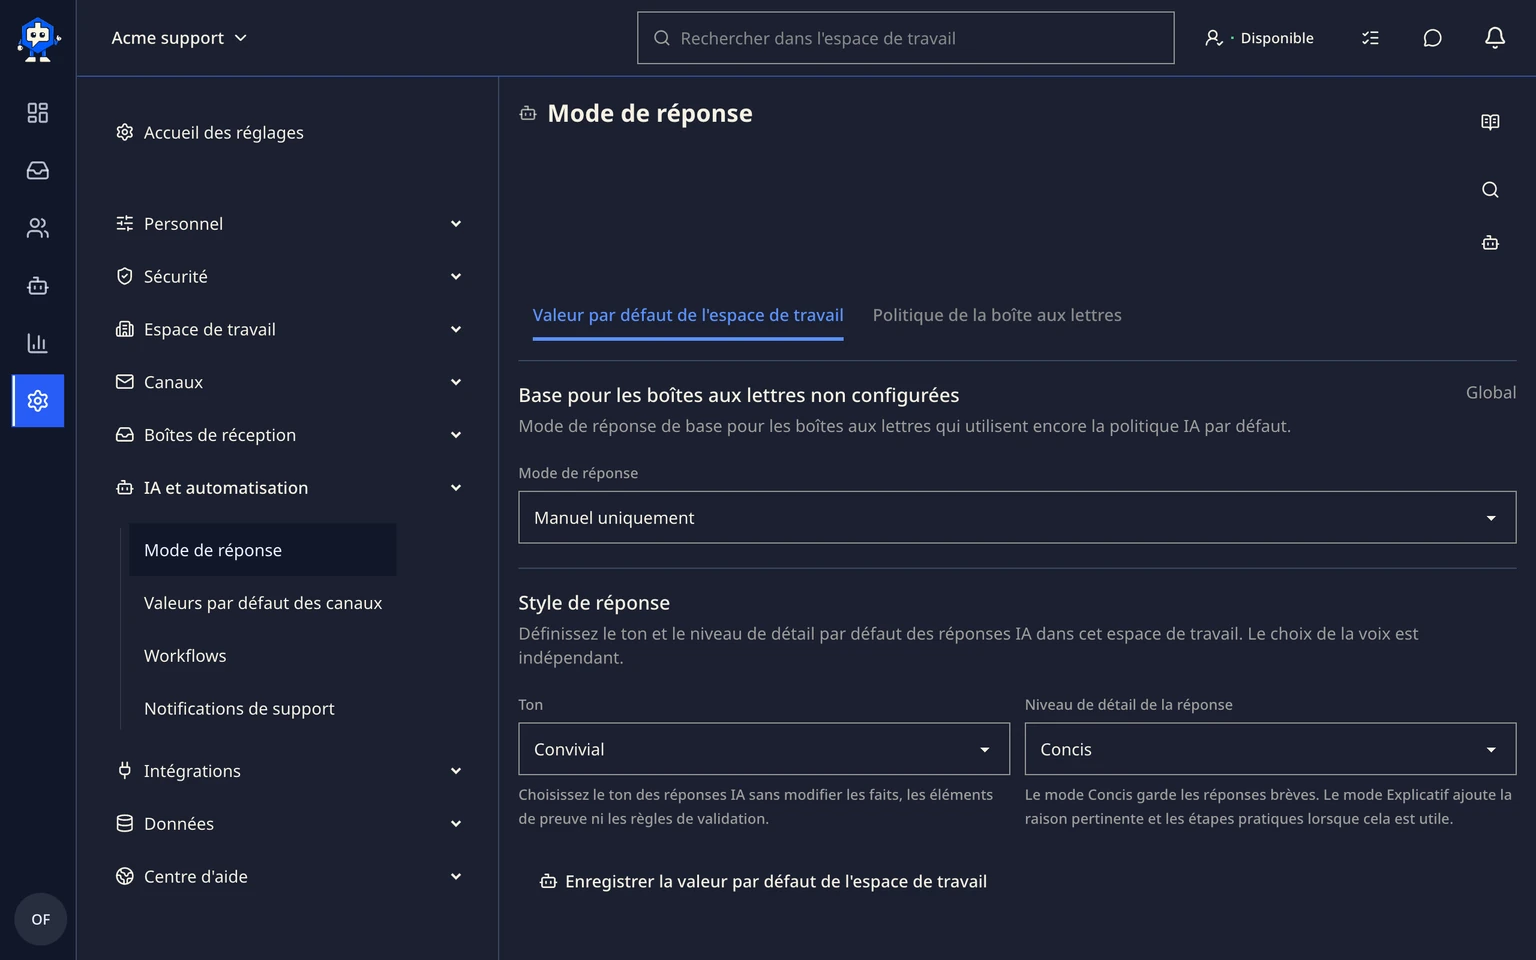This screenshot has width=1536, height=960.
Task: Click the Global scope label
Action: [x=1491, y=393]
